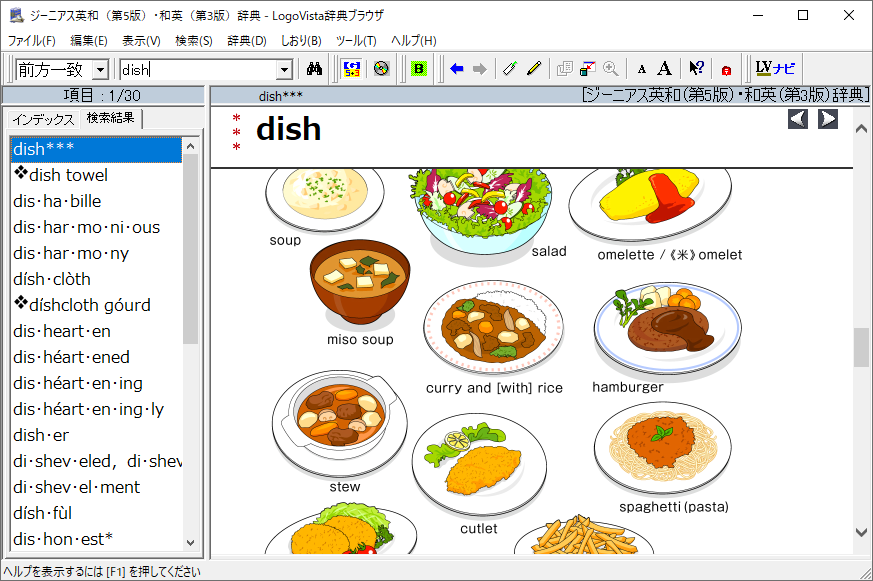Select the 検索結果 tab
This screenshot has height=581, width=873.
click(x=111, y=118)
